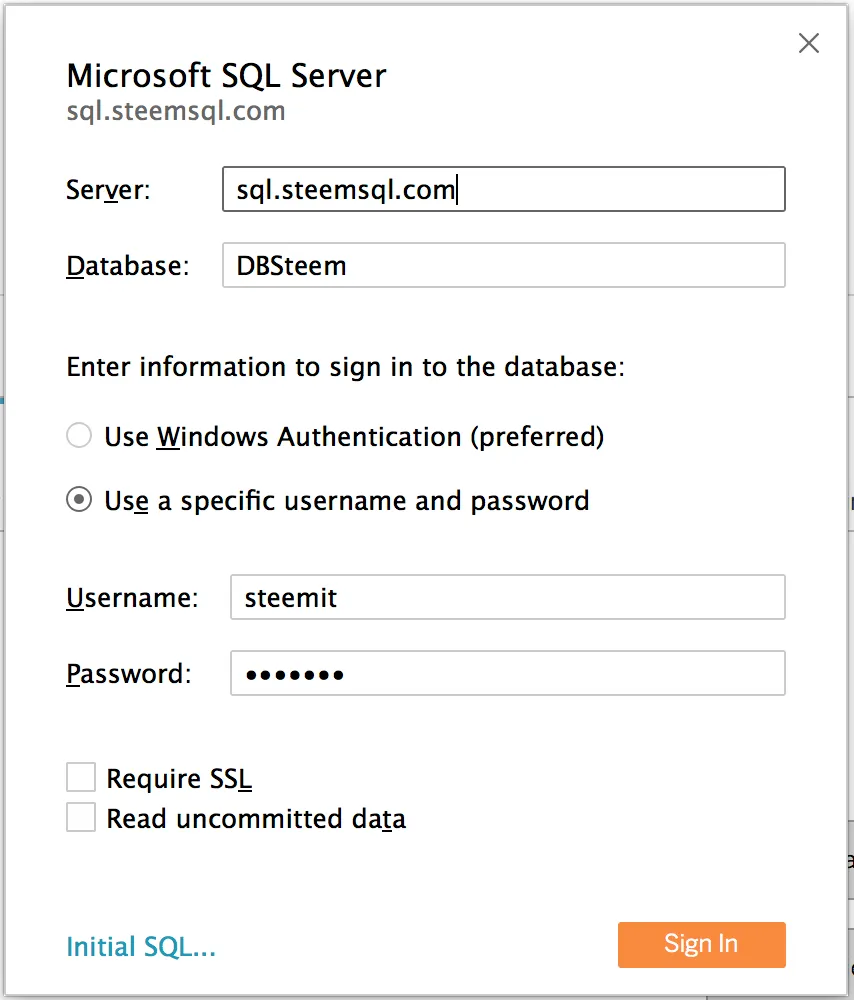The height and width of the screenshot is (1000, 854).
Task: Click the sql.steemsql.com subtitle under the title
Action: coord(176,112)
